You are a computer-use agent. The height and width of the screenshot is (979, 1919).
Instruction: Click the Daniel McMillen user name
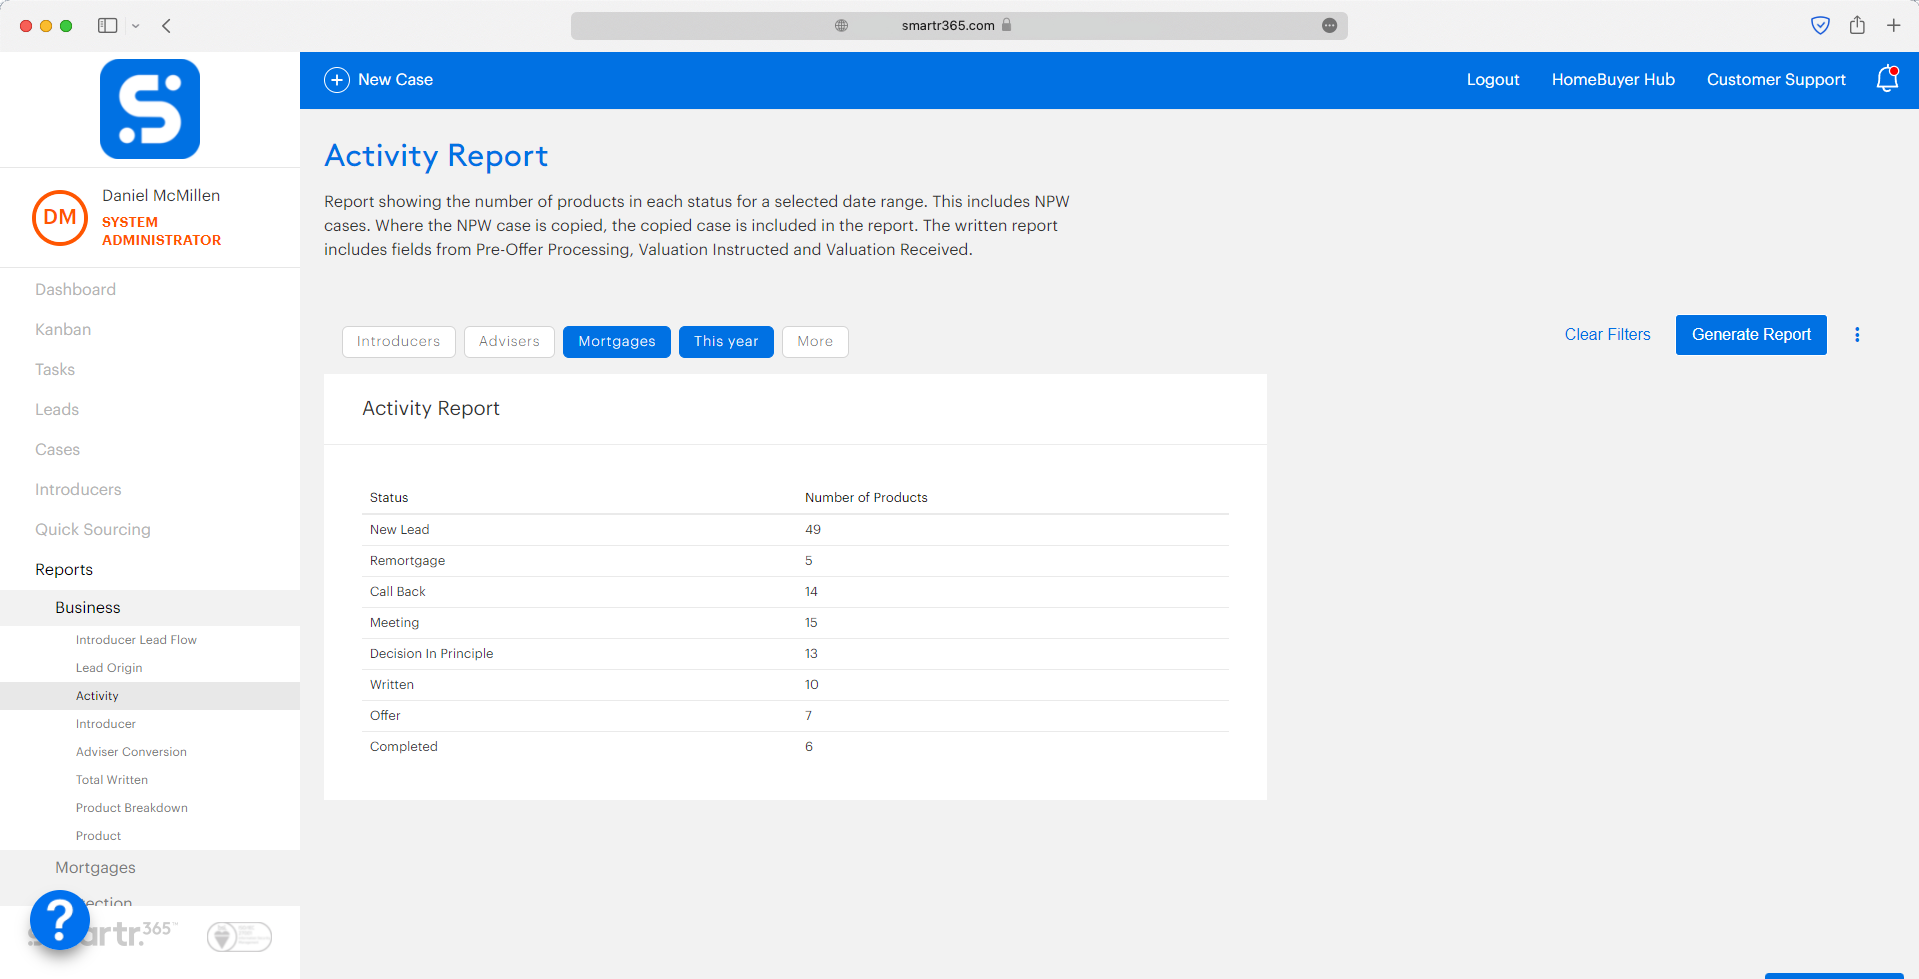click(x=161, y=196)
